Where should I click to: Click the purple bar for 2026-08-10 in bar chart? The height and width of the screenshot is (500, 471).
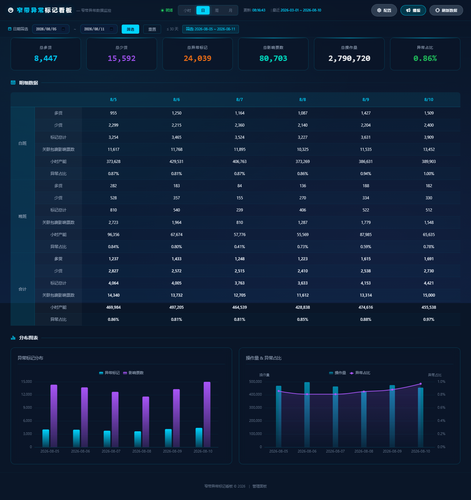(207, 414)
